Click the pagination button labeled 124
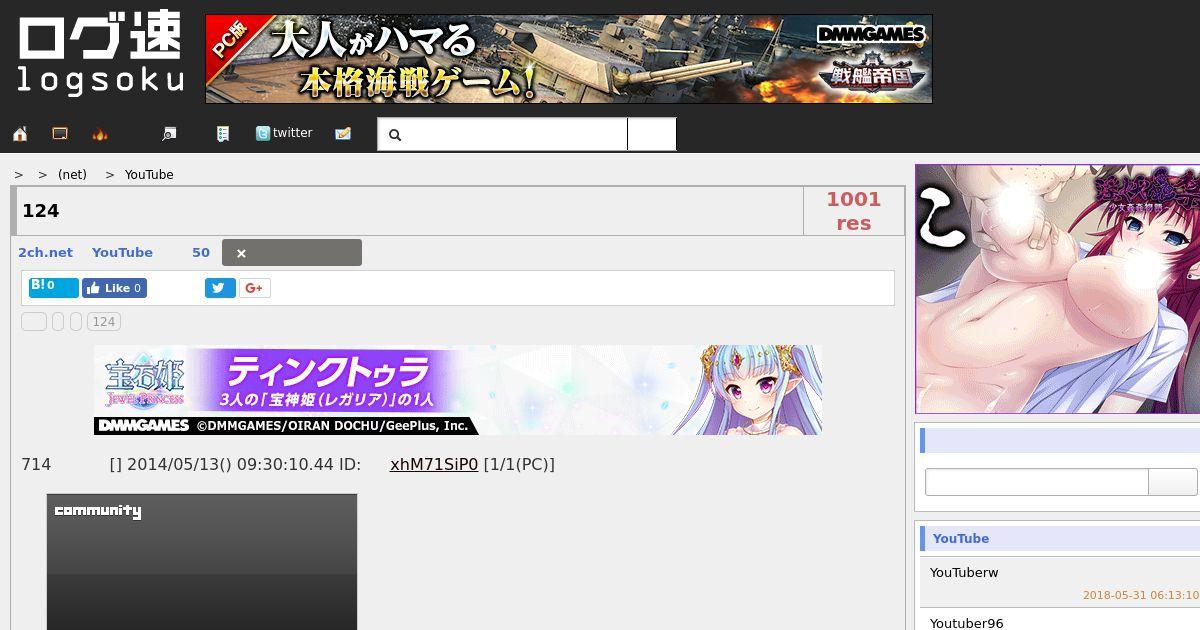Viewport: 1200px width, 630px height. pos(104,321)
